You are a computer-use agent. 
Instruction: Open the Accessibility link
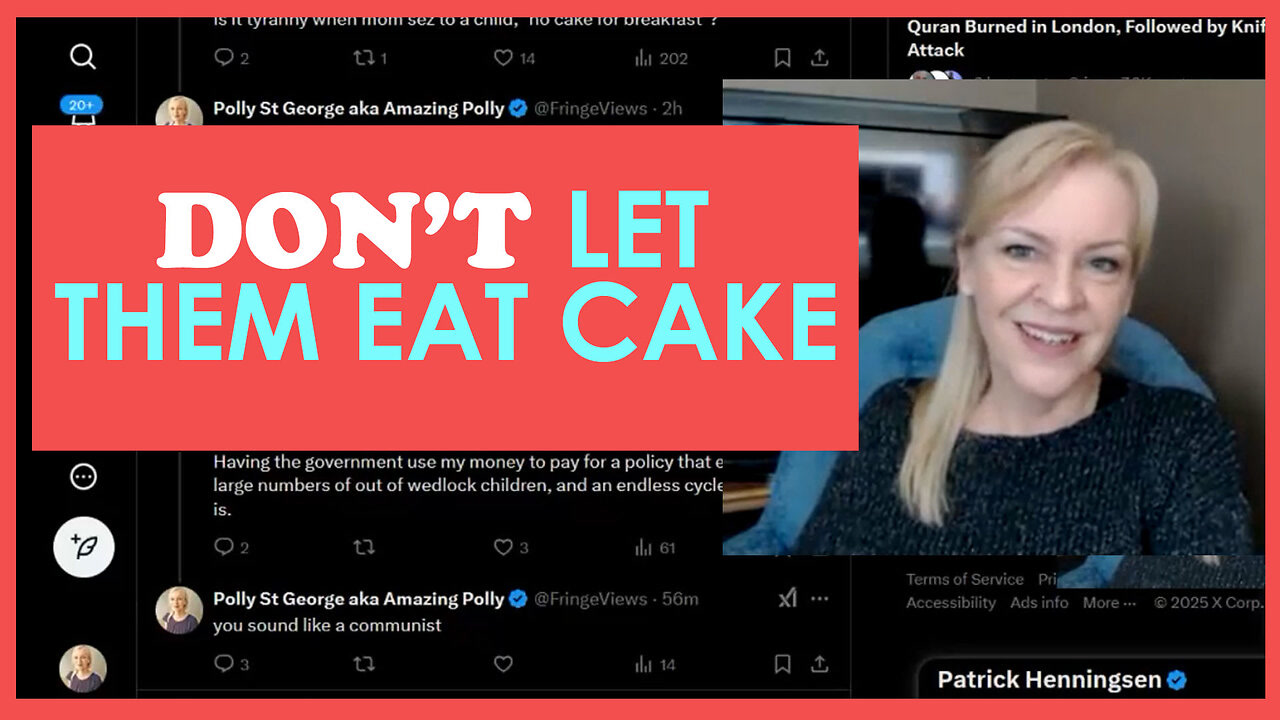950,602
